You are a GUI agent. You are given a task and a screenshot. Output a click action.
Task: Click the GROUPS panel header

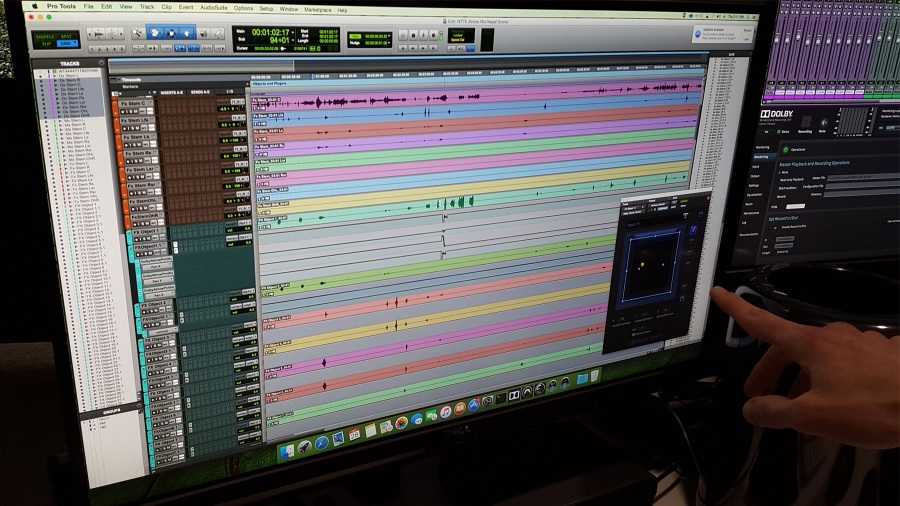click(x=111, y=410)
